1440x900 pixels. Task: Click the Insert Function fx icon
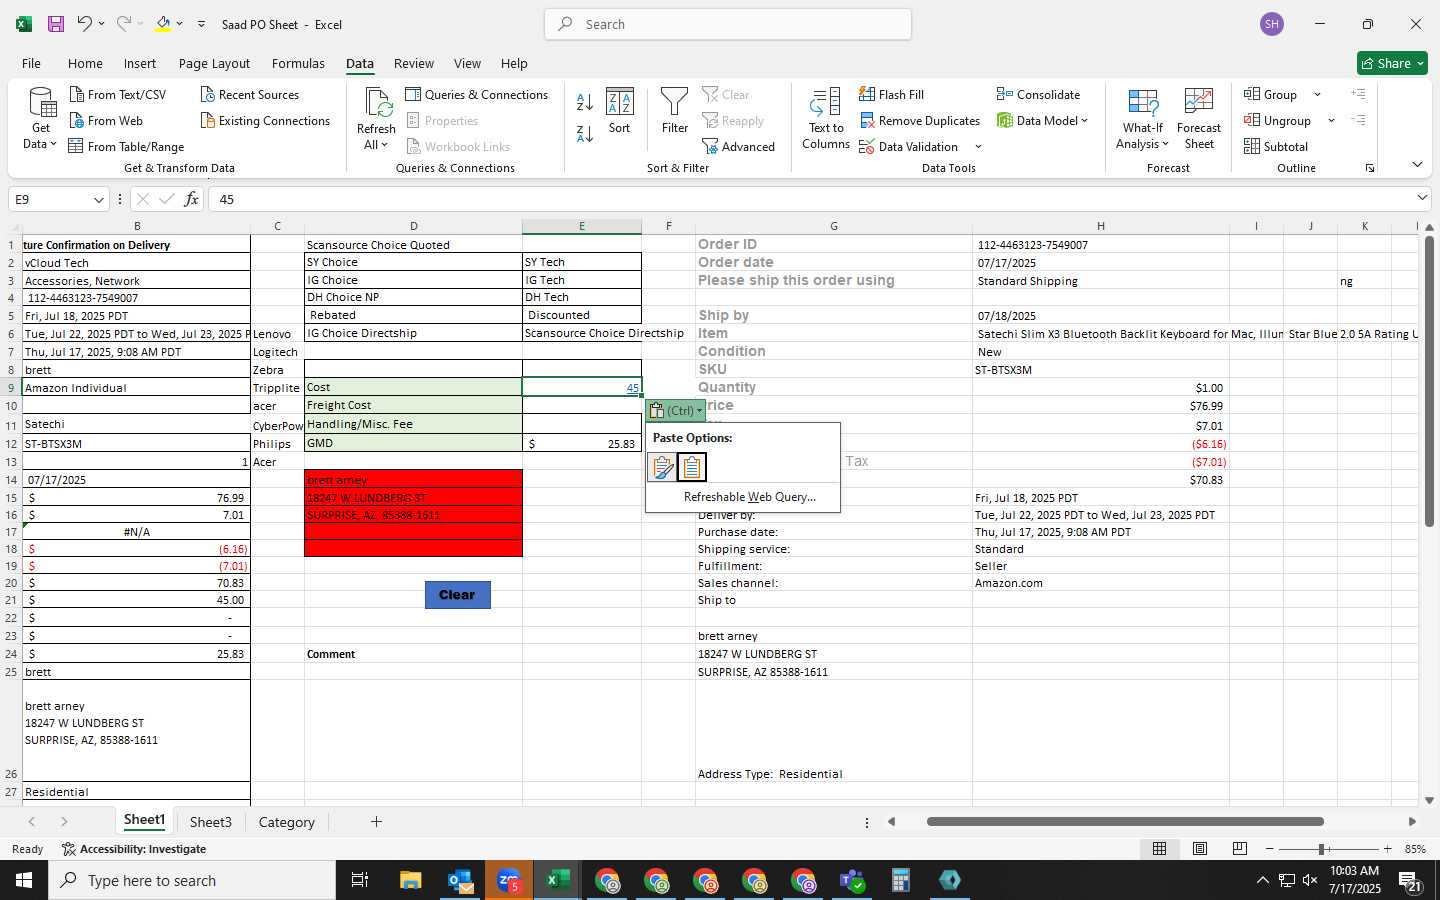[x=191, y=199]
